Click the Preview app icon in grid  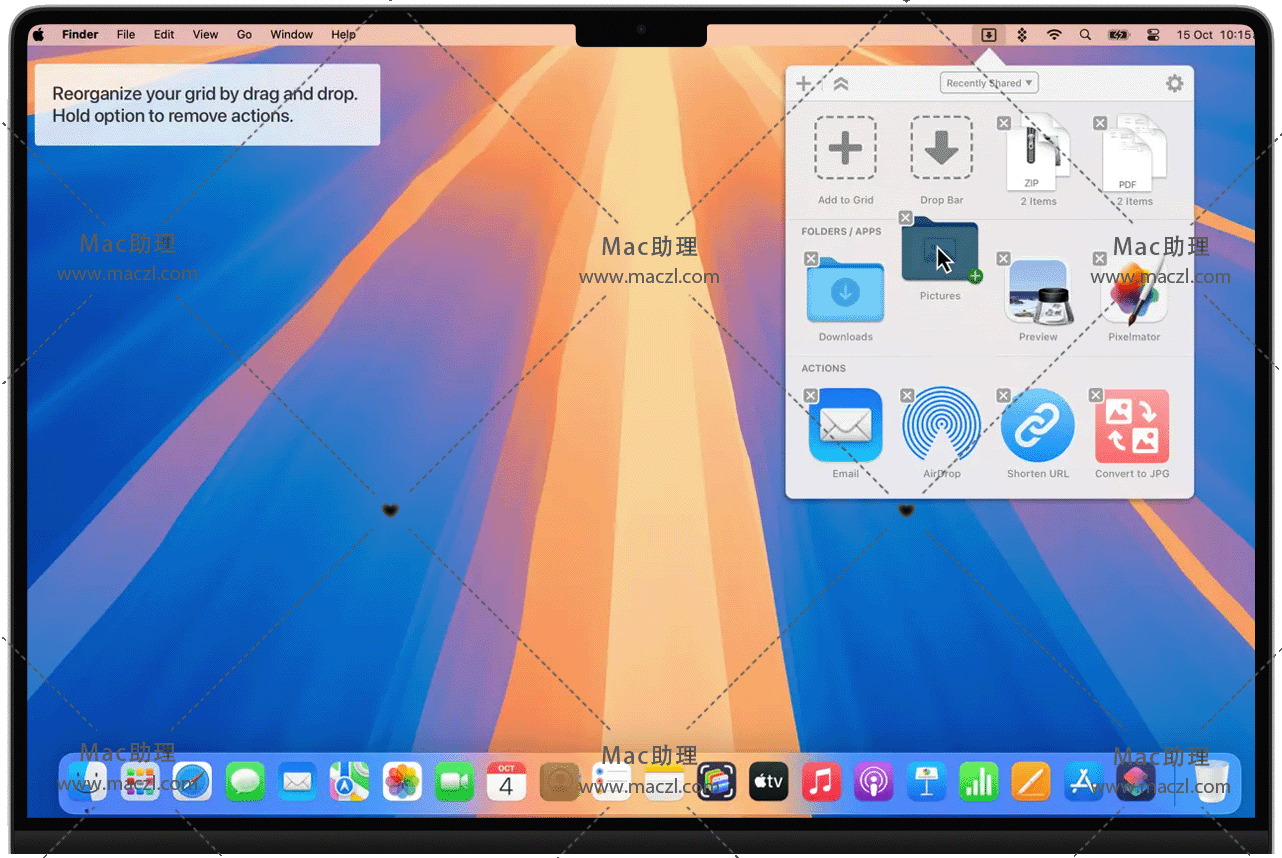(1038, 292)
